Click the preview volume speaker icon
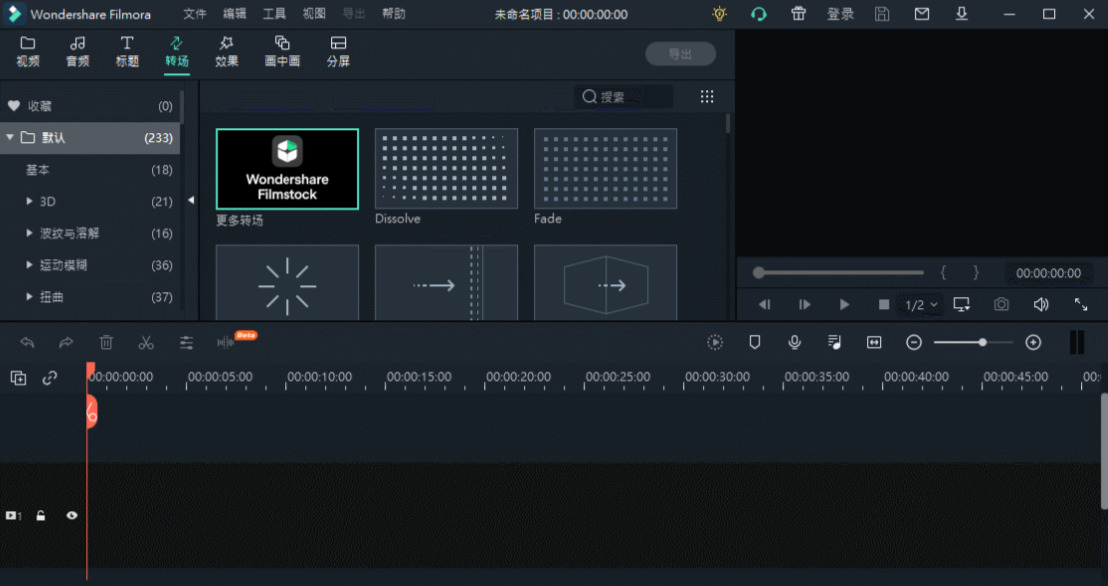 1041,305
